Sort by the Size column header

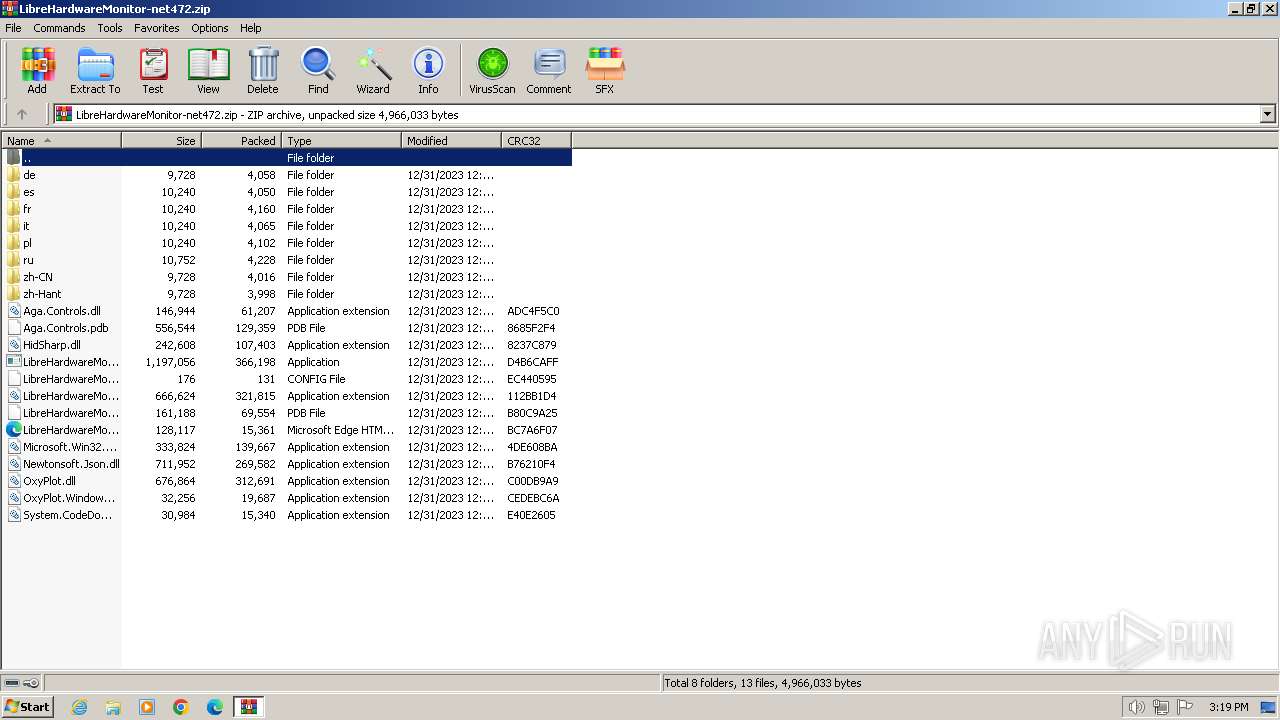[x=162, y=141]
